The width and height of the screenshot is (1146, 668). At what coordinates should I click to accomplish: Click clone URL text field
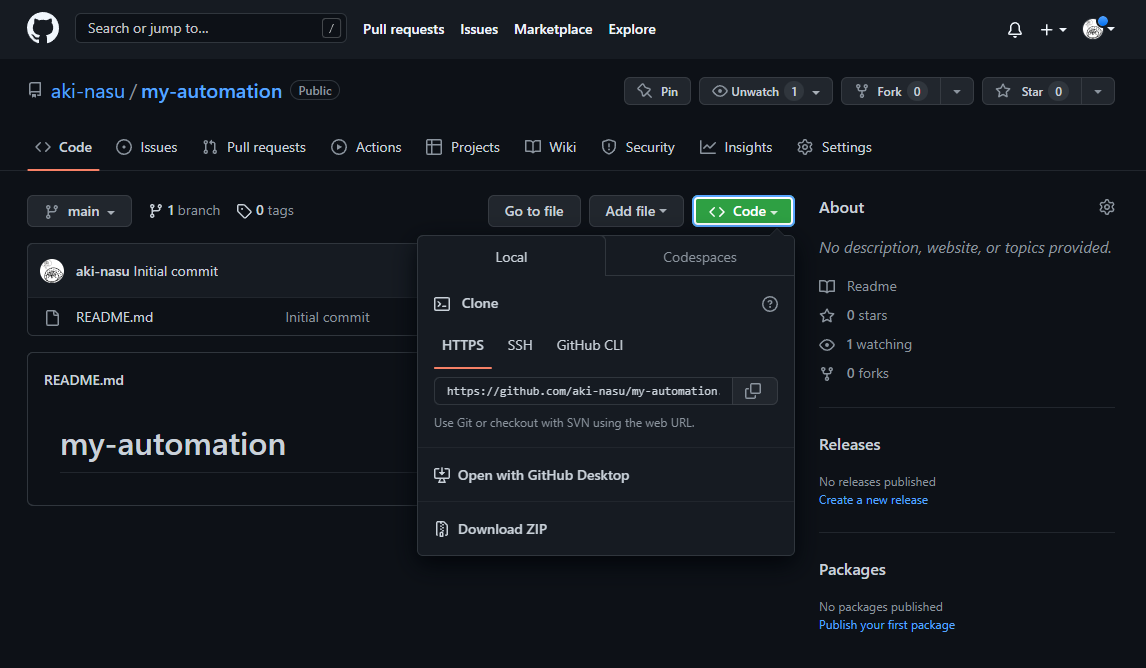pos(583,391)
